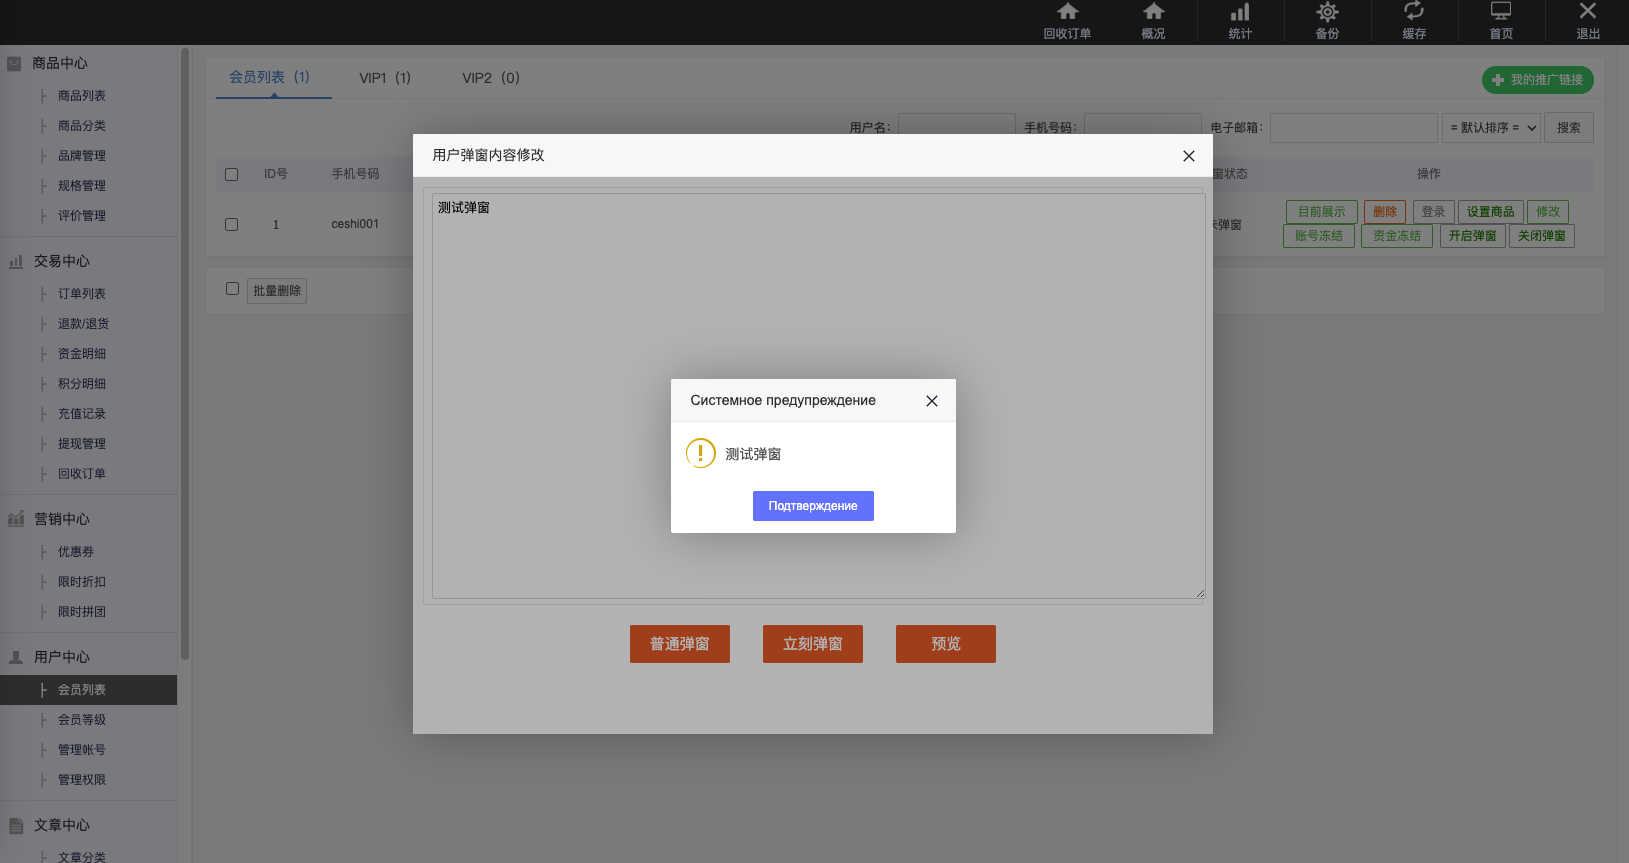Screen dimensions: 1629x863
Task: Toggle the checkbox beside 批量删除
Action: coord(233,289)
